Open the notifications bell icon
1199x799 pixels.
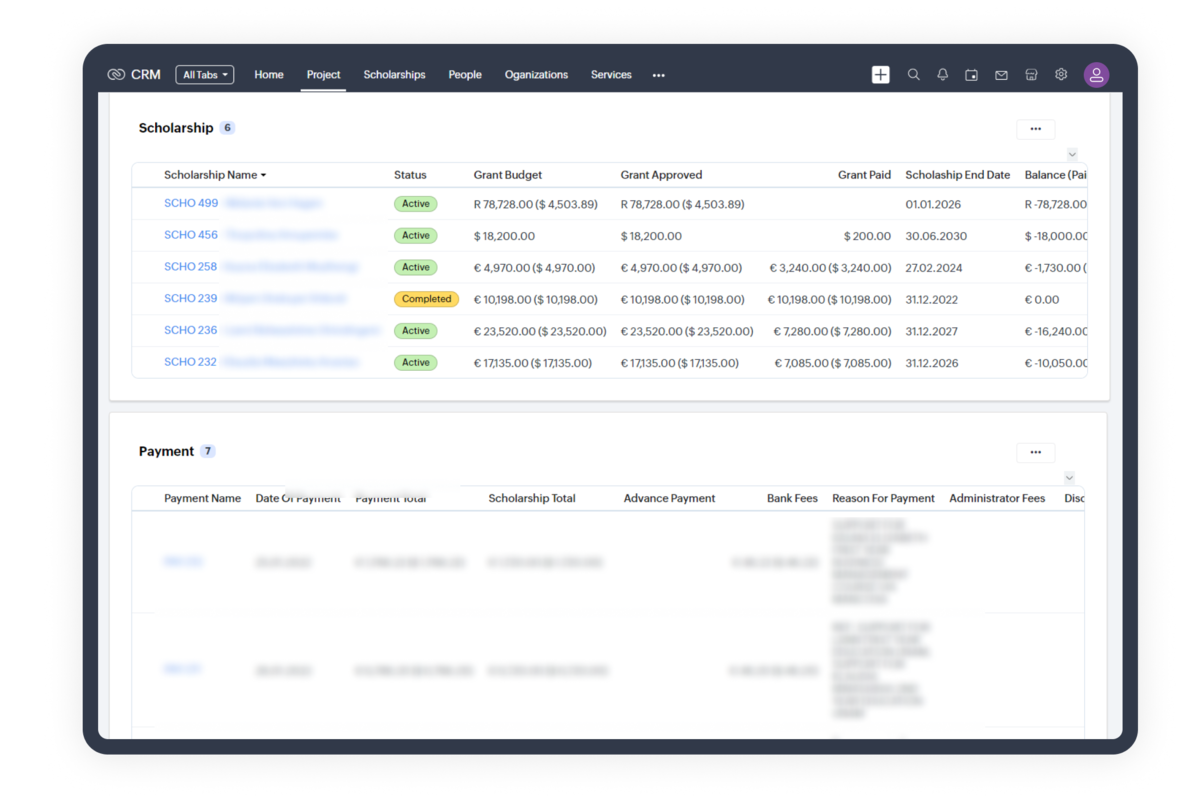pyautogui.click(x=942, y=75)
